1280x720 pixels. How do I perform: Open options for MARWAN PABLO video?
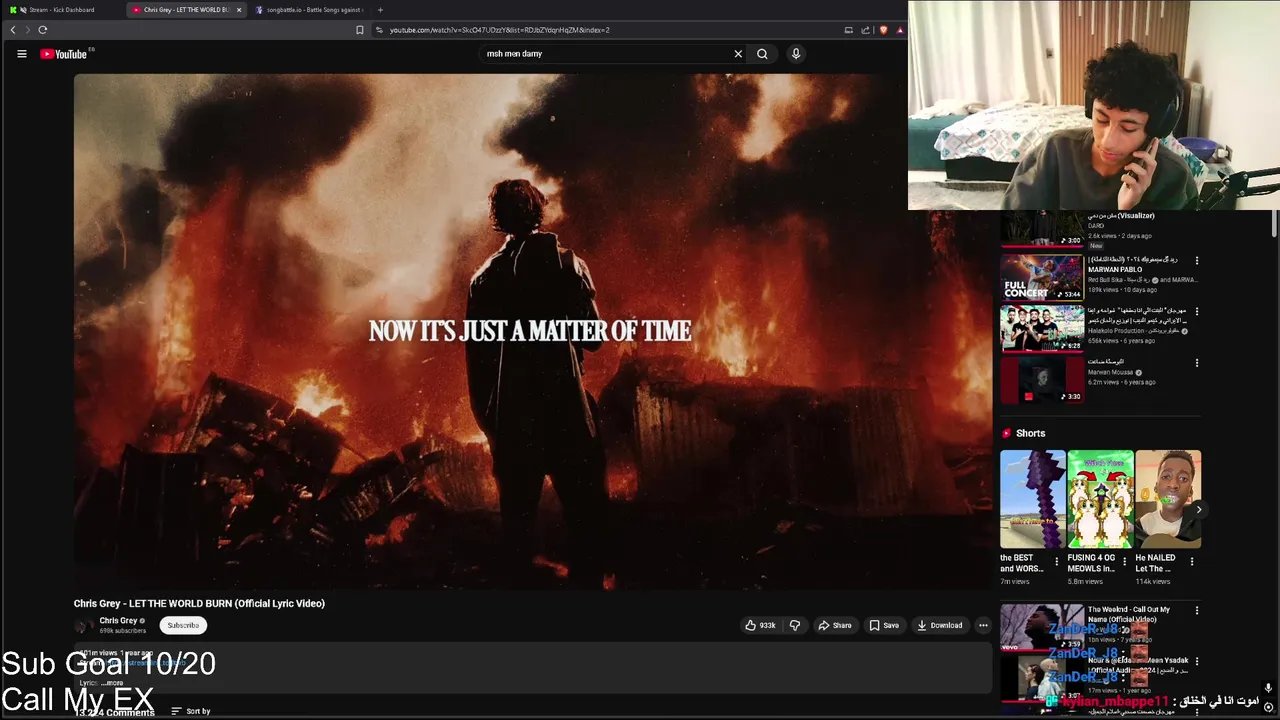tap(1196, 260)
